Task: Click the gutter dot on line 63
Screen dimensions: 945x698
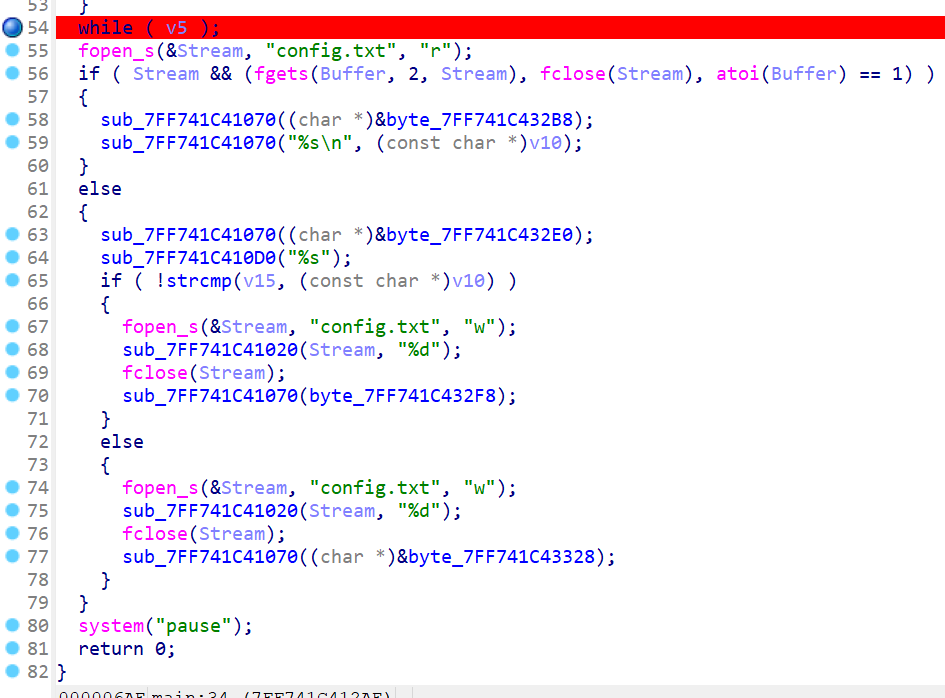Action: (x=12, y=234)
